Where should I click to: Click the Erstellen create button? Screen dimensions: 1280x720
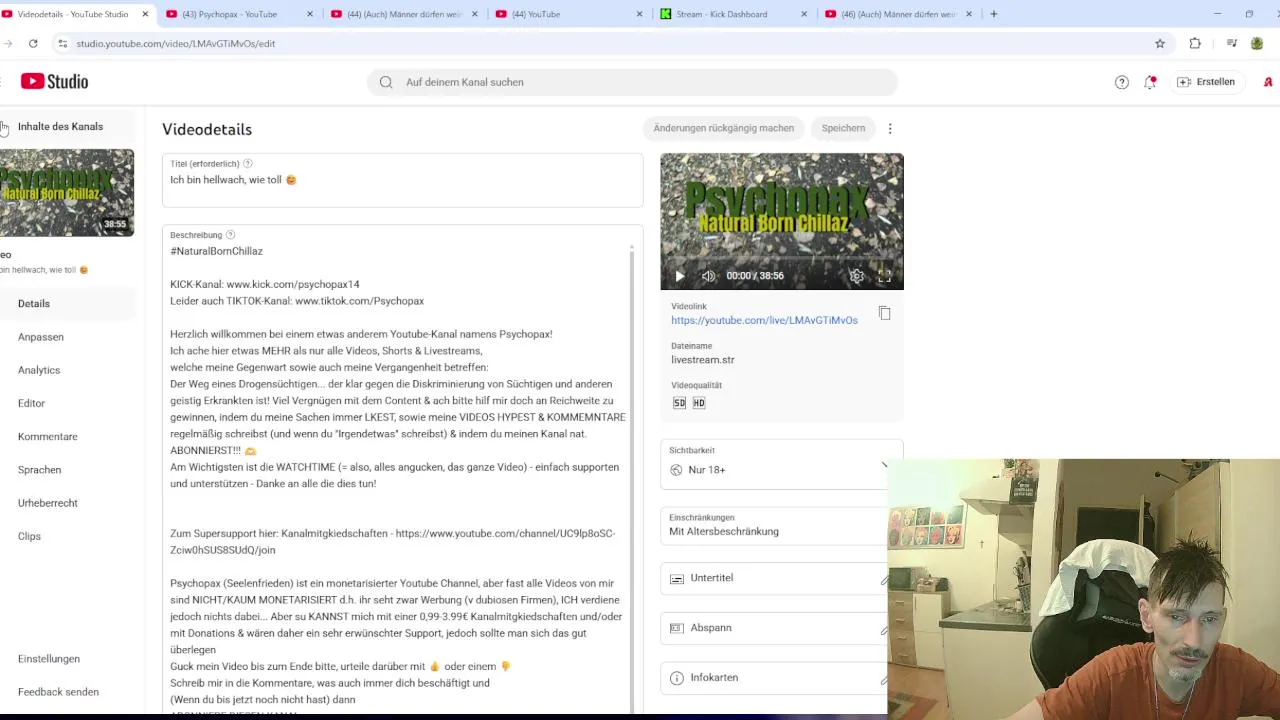(1206, 82)
